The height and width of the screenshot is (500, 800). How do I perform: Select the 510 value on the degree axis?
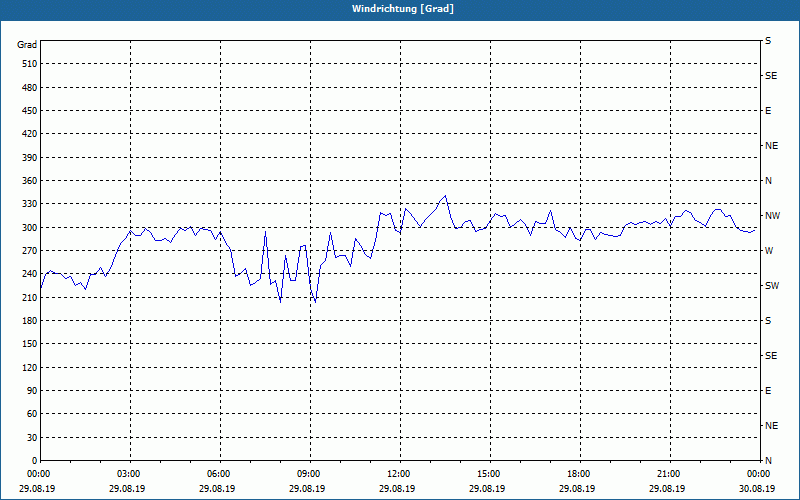click(x=30, y=64)
